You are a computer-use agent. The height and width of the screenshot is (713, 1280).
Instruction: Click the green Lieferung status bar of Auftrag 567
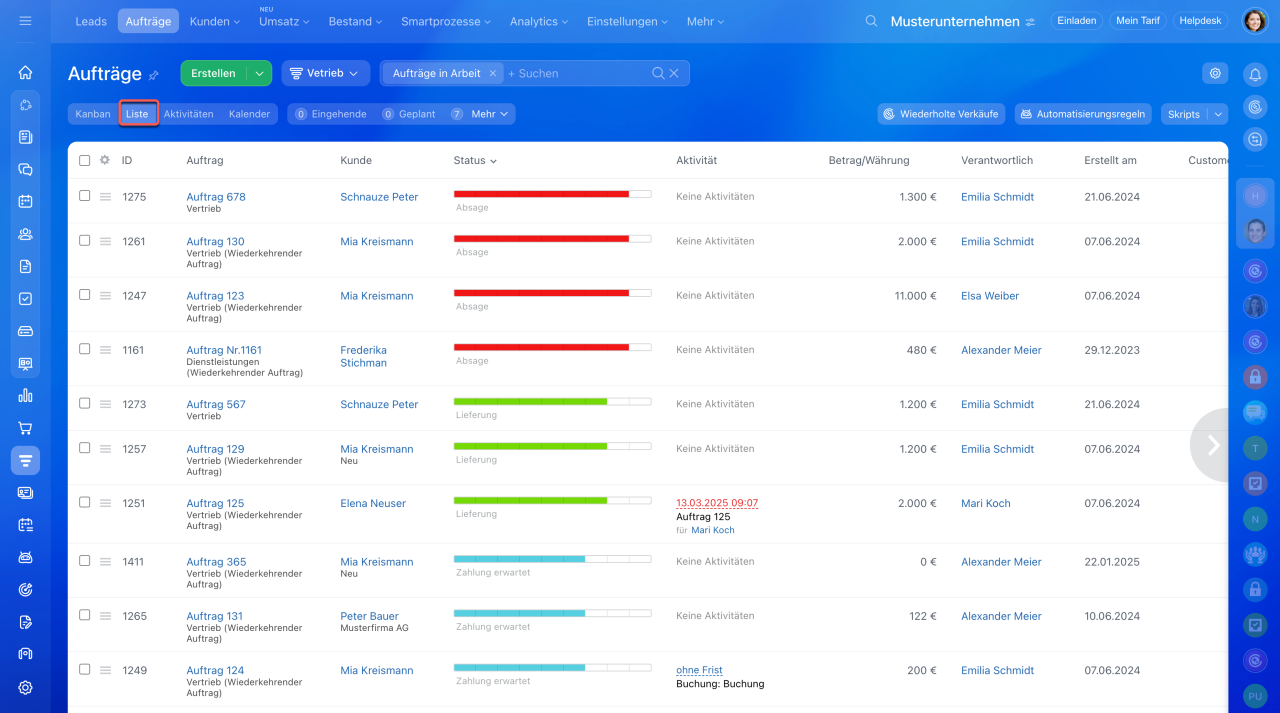pyautogui.click(x=530, y=401)
